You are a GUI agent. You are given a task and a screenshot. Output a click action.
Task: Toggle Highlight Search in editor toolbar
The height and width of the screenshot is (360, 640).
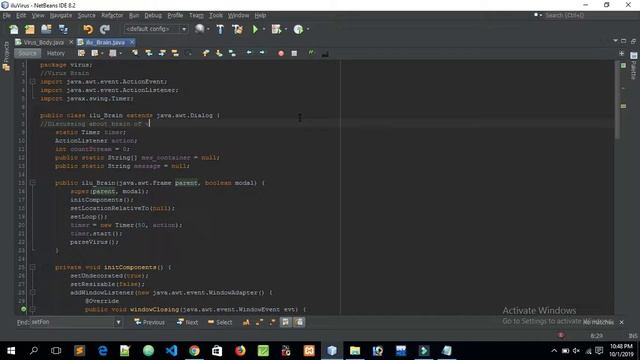pos(175,53)
